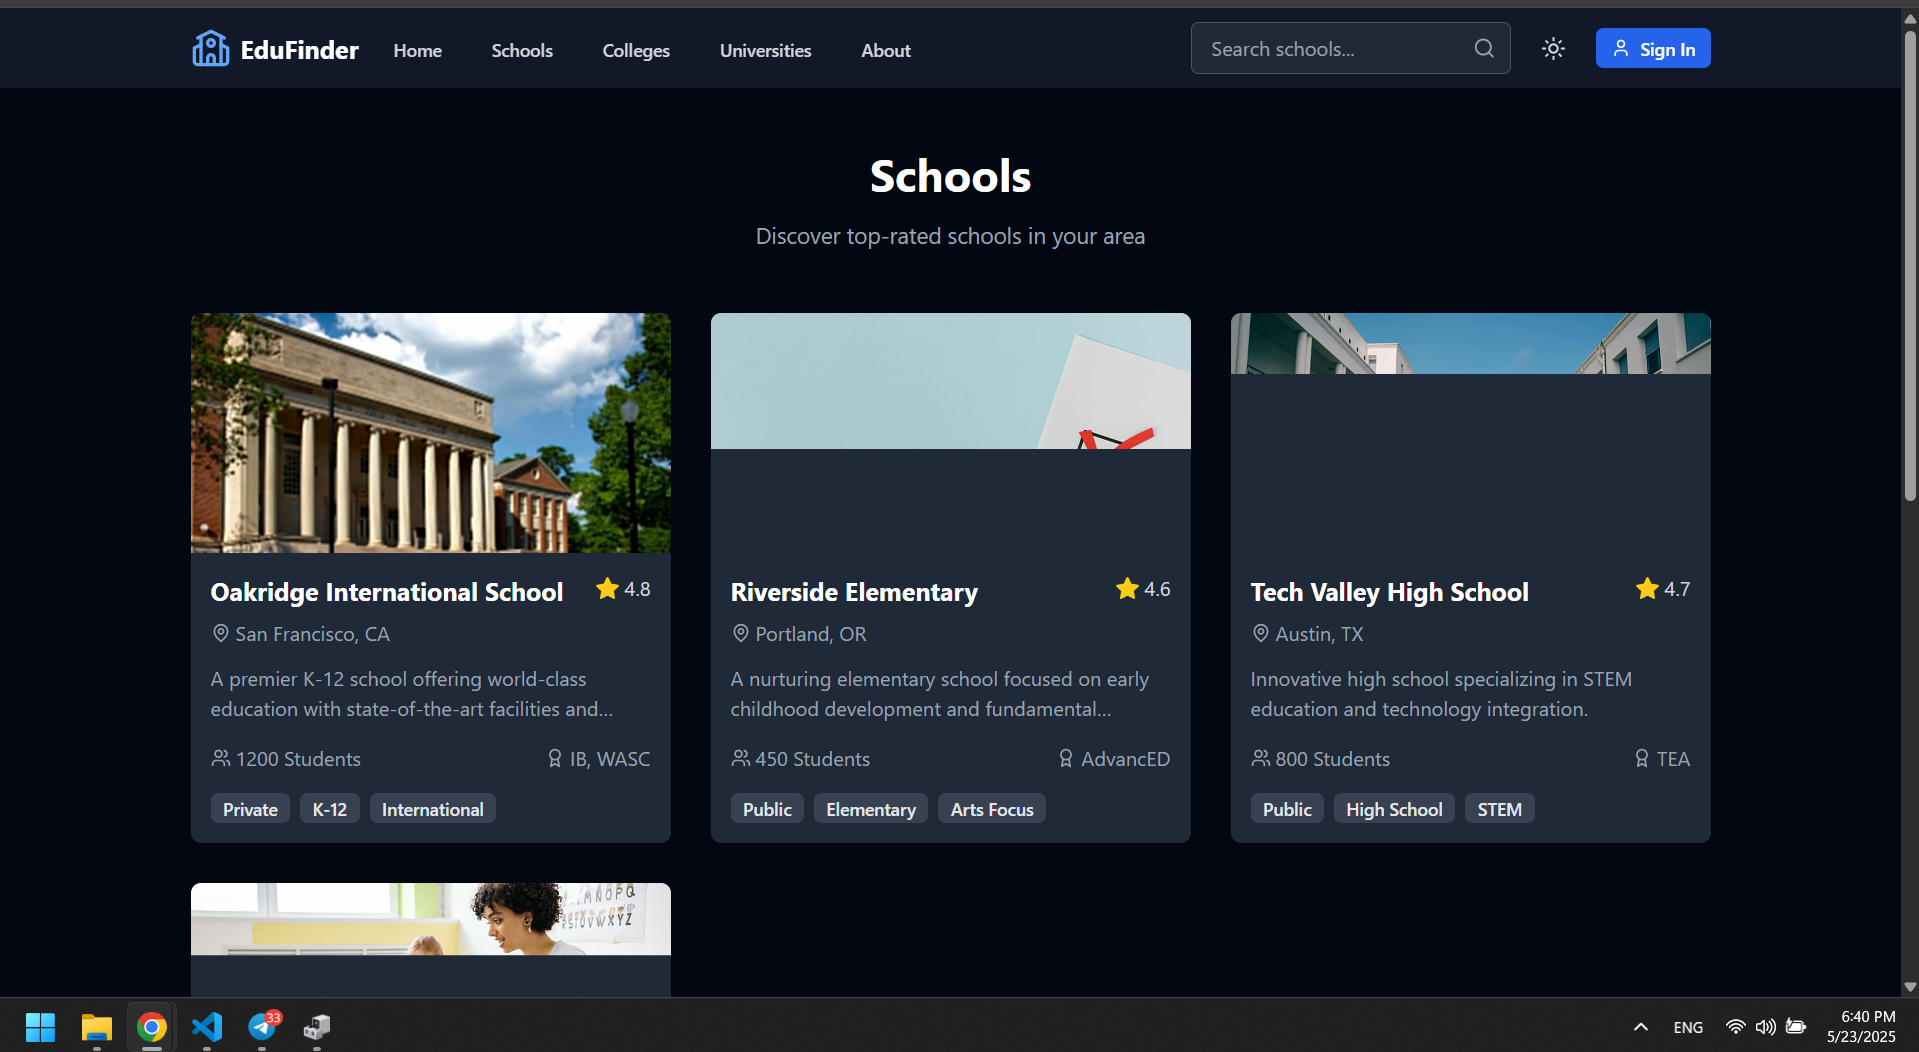The image size is (1919, 1052).
Task: Click the Sign In button
Action: tap(1653, 48)
